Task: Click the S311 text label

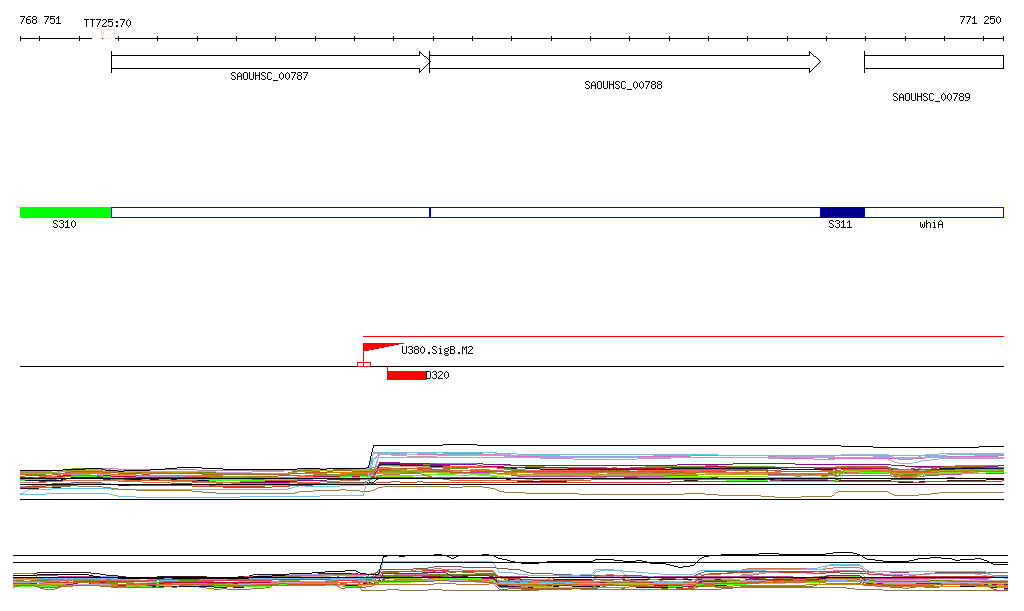Action: pyautogui.click(x=840, y=225)
